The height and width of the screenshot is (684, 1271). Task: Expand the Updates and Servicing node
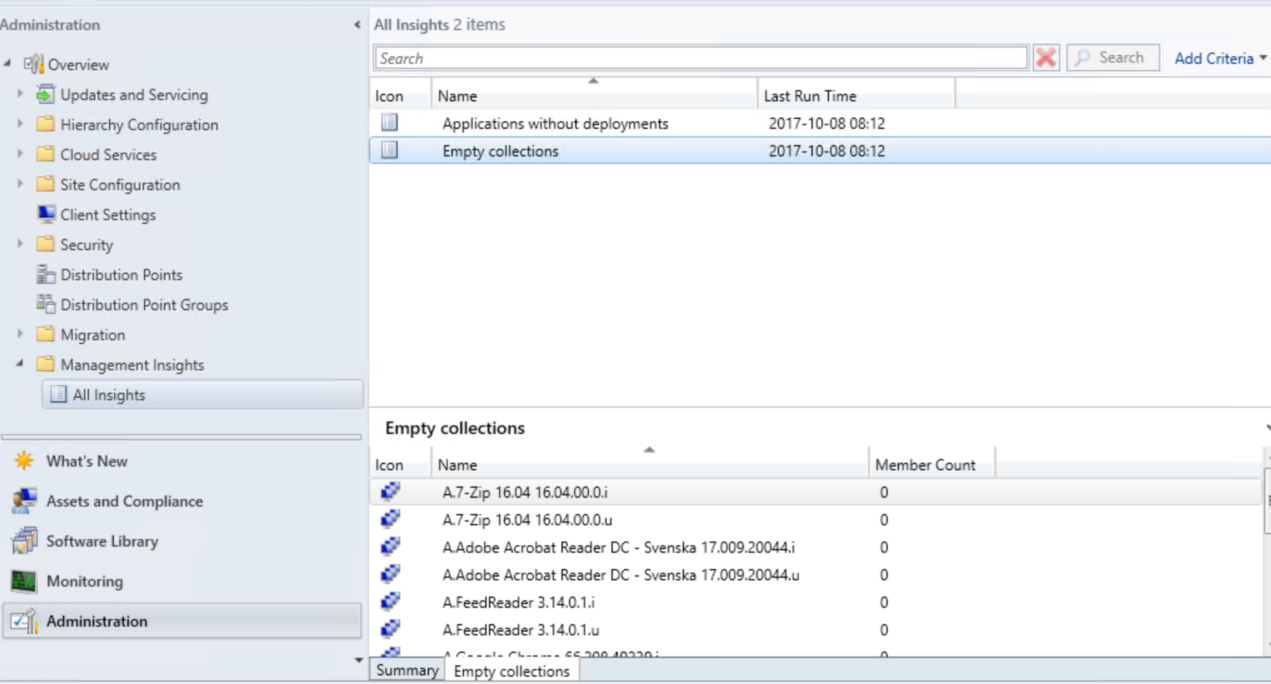(21, 94)
